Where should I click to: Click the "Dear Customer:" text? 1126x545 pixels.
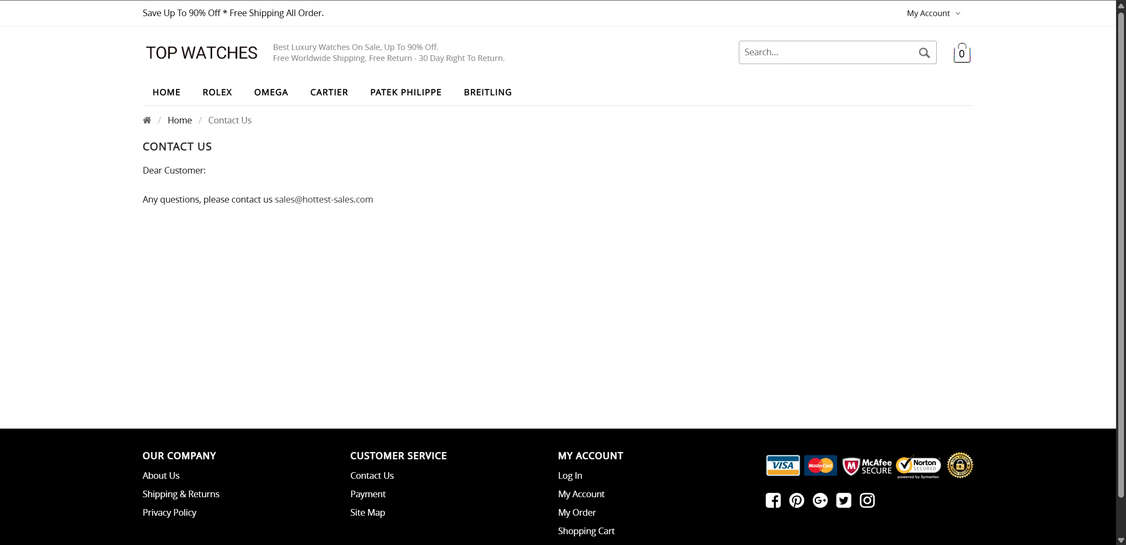tap(175, 171)
